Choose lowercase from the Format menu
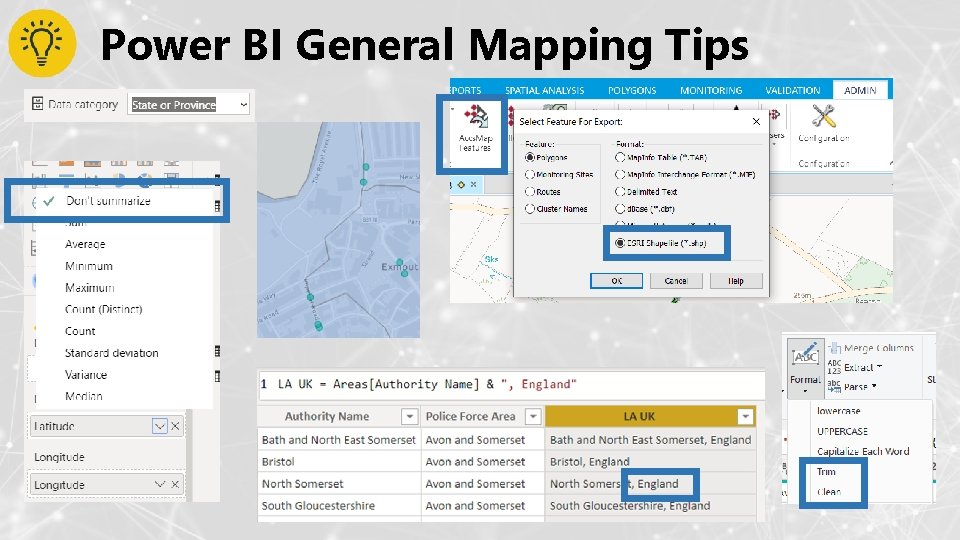960x540 pixels. pyautogui.click(x=838, y=411)
